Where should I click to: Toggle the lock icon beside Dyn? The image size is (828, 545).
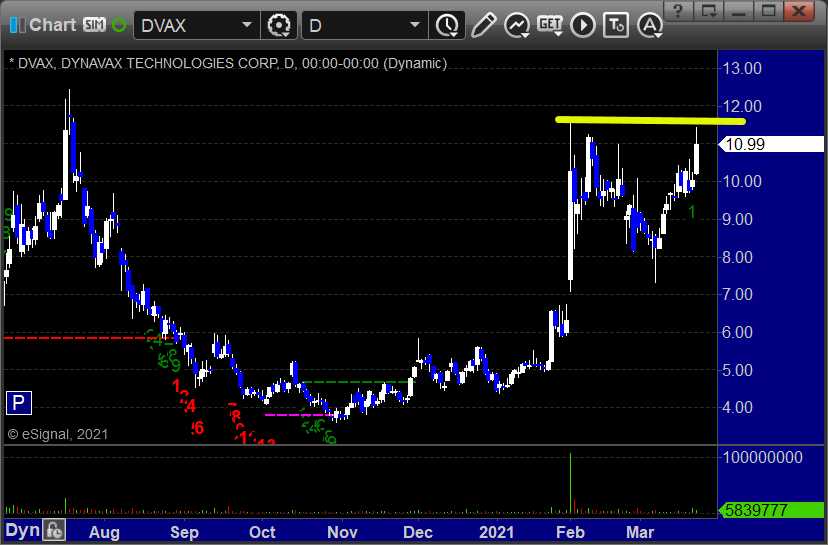click(54, 530)
